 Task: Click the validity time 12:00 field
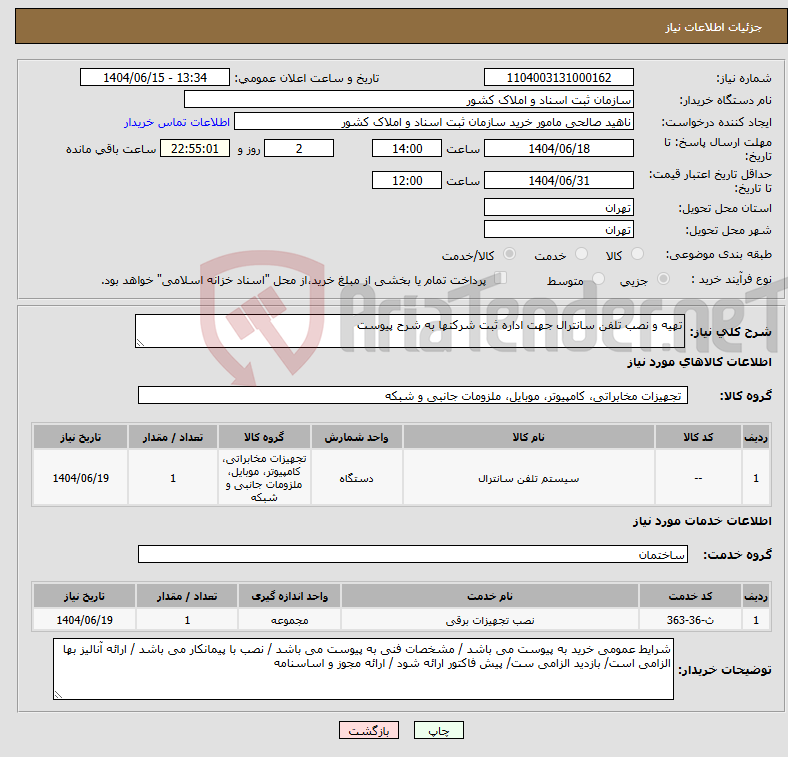coord(407,180)
